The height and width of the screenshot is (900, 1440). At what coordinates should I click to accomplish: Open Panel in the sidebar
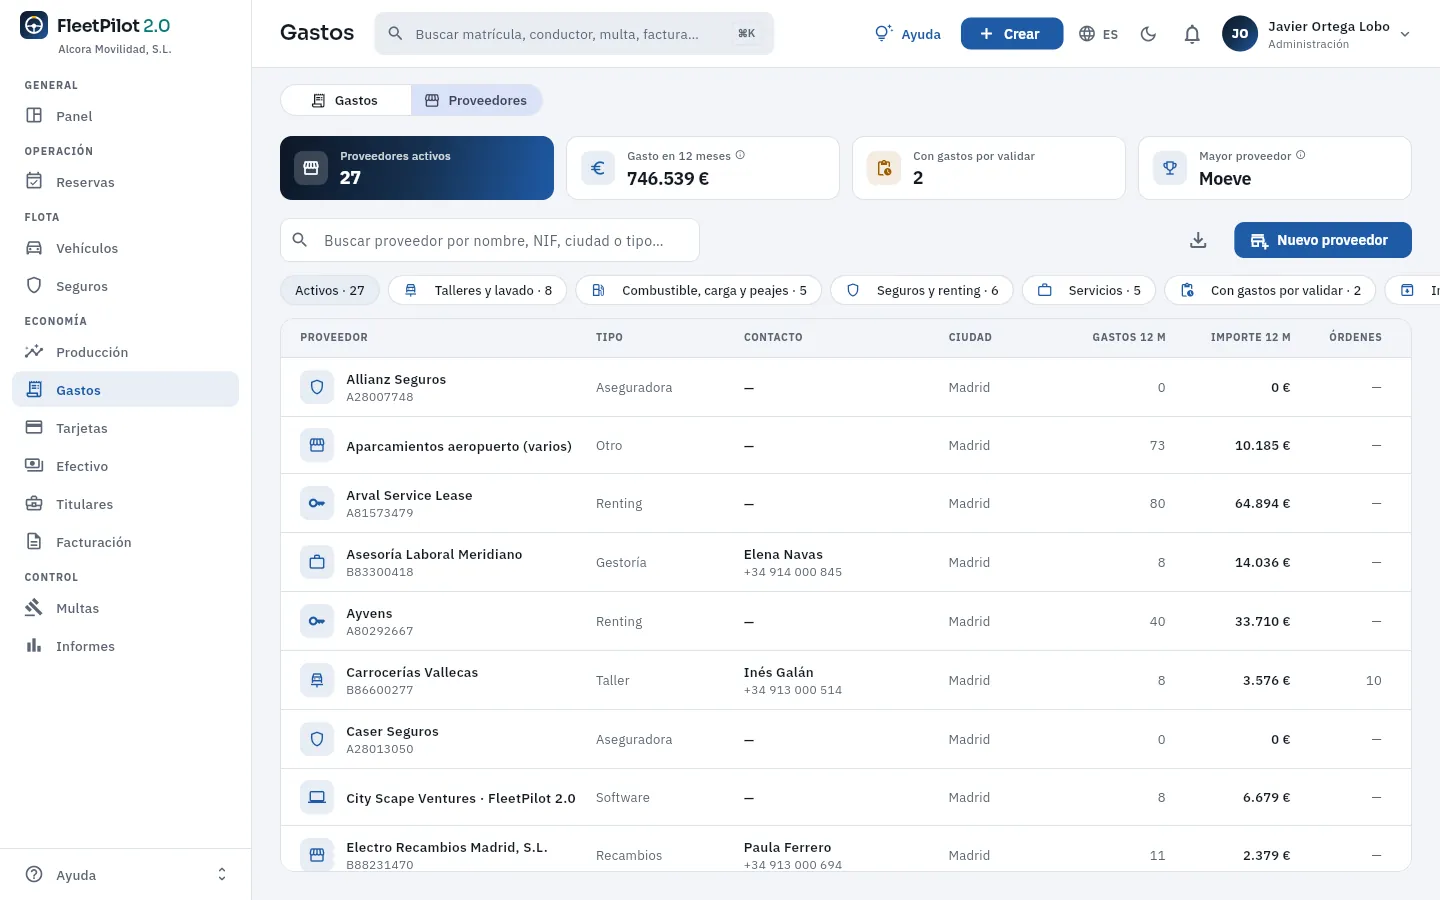125,116
